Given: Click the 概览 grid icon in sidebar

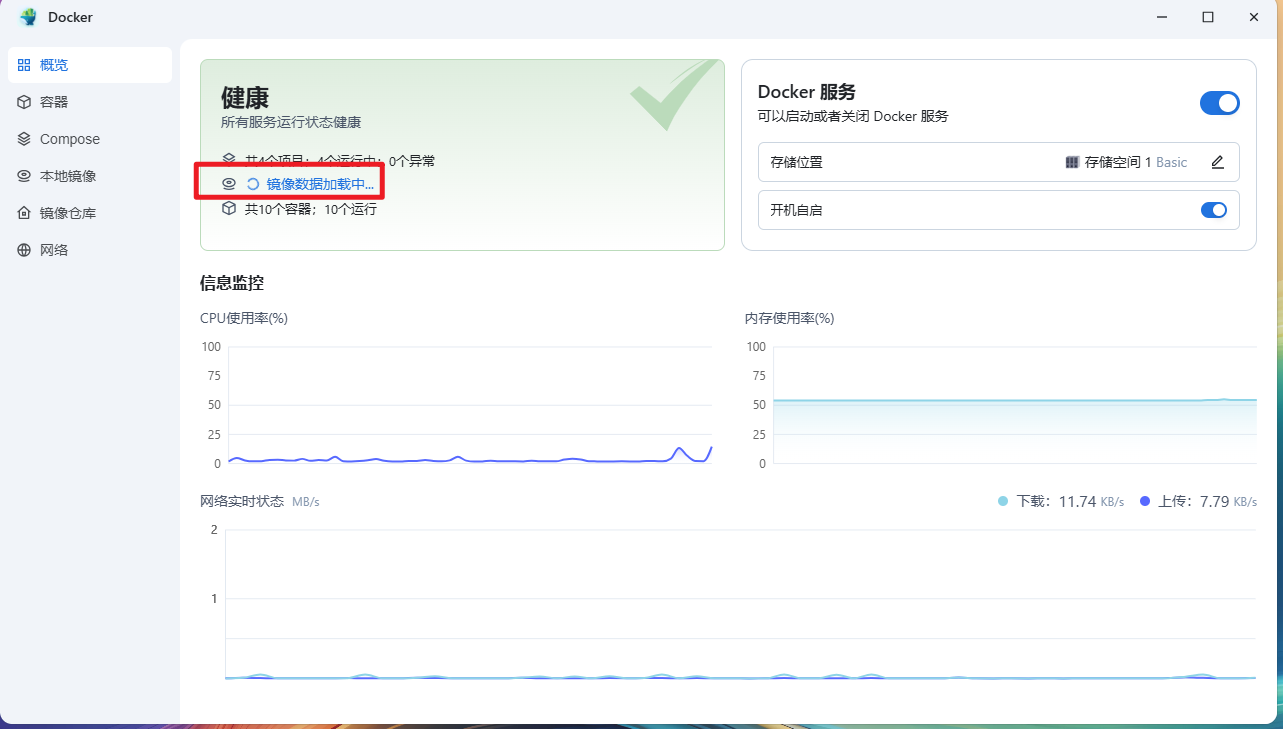Looking at the screenshot, I should 24,65.
